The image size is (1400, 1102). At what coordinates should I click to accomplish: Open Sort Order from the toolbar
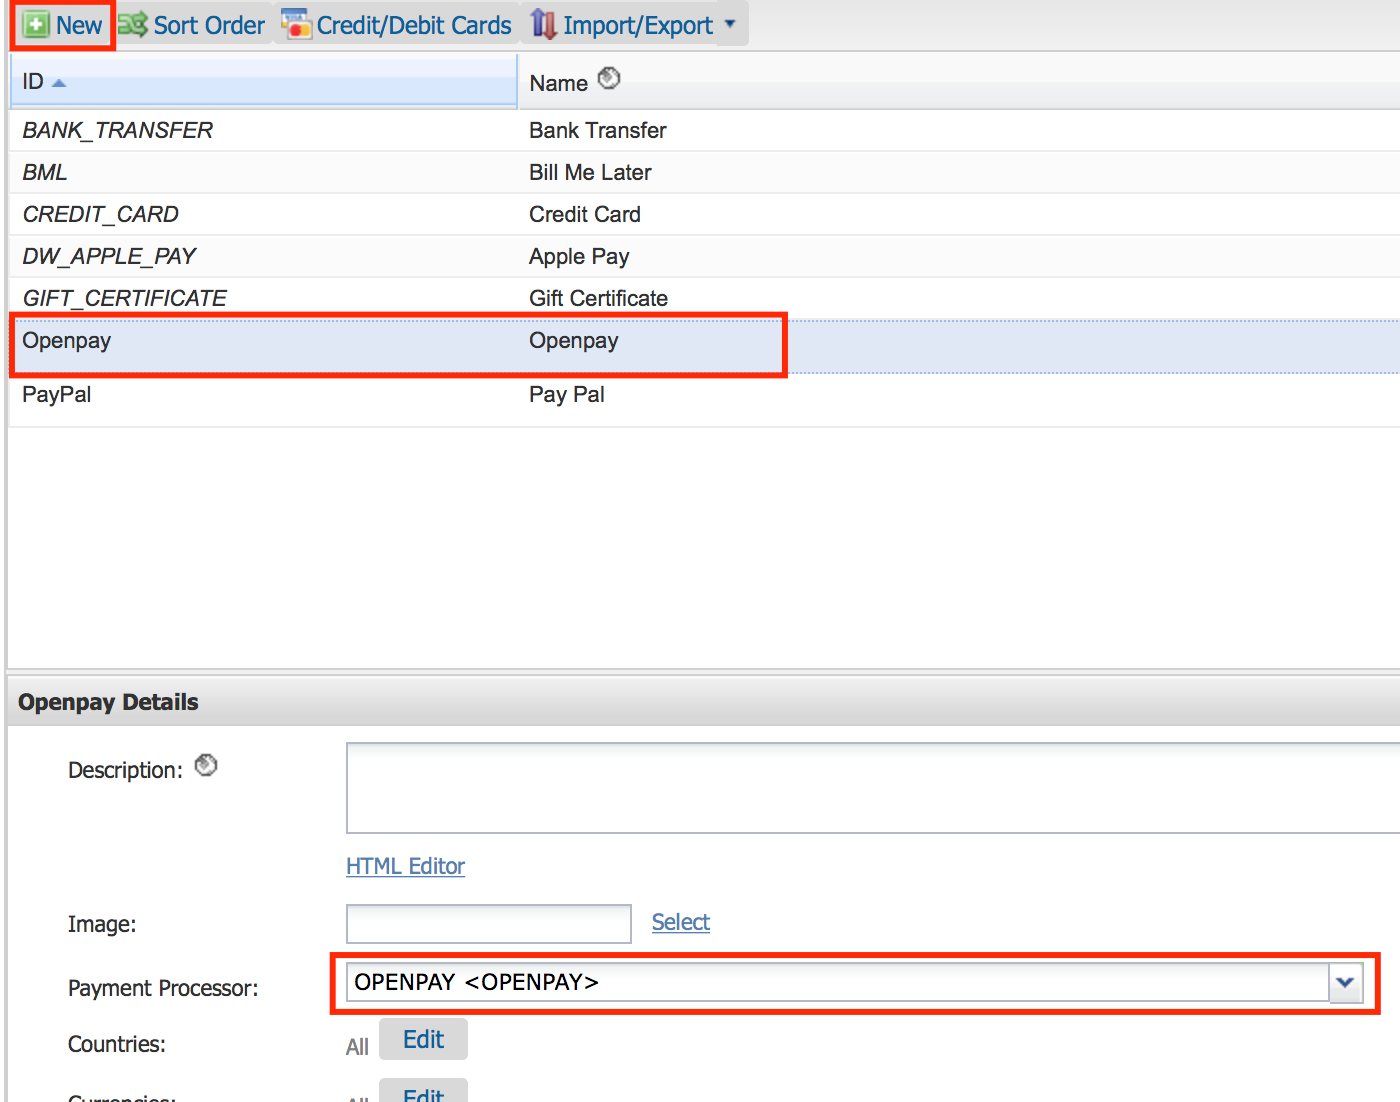click(209, 26)
